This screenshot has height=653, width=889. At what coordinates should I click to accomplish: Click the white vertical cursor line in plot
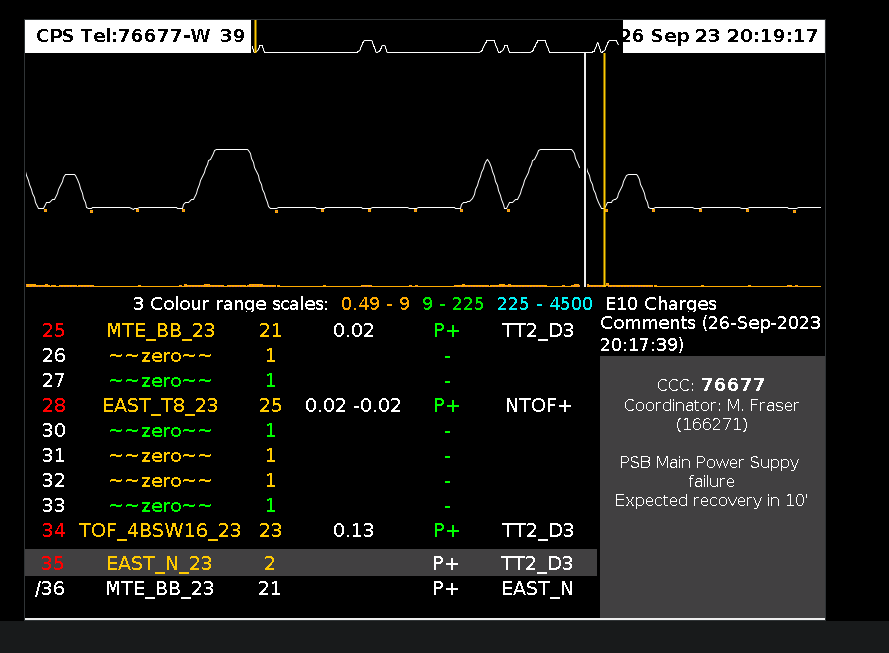[x=585, y=170]
